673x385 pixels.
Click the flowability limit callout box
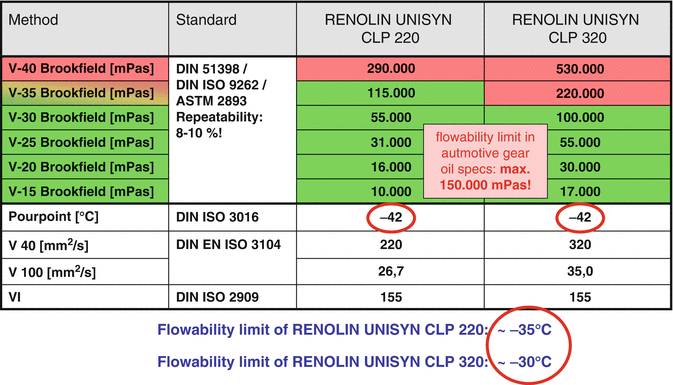coord(485,161)
